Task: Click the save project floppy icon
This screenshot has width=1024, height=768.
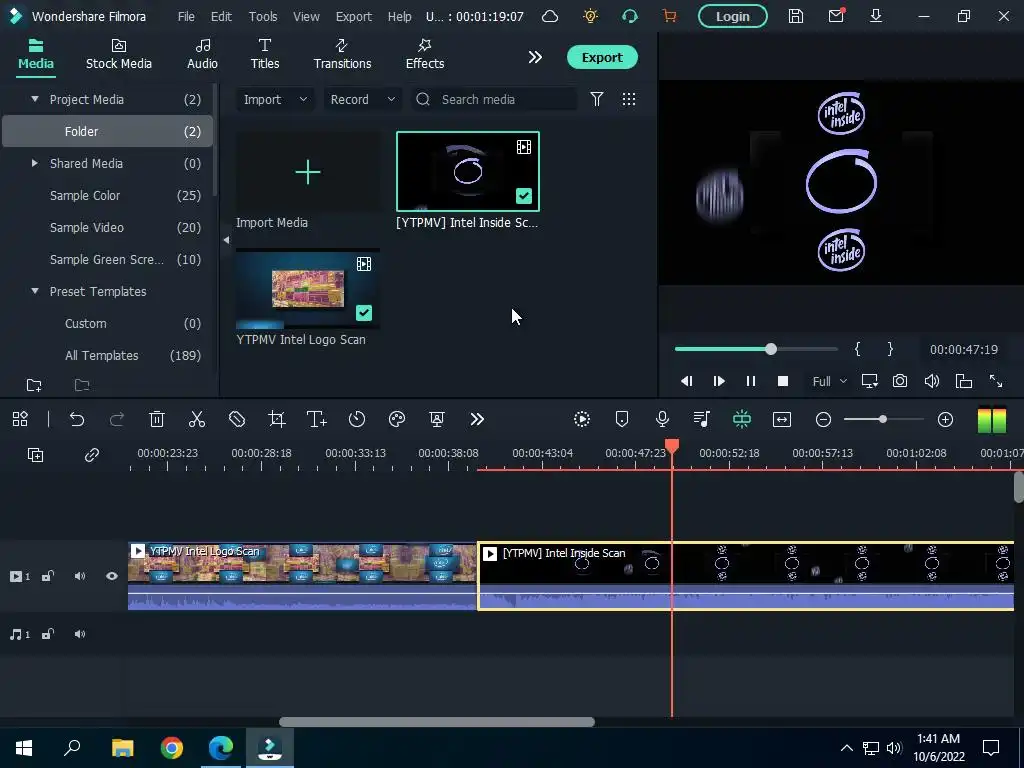Action: coord(795,16)
